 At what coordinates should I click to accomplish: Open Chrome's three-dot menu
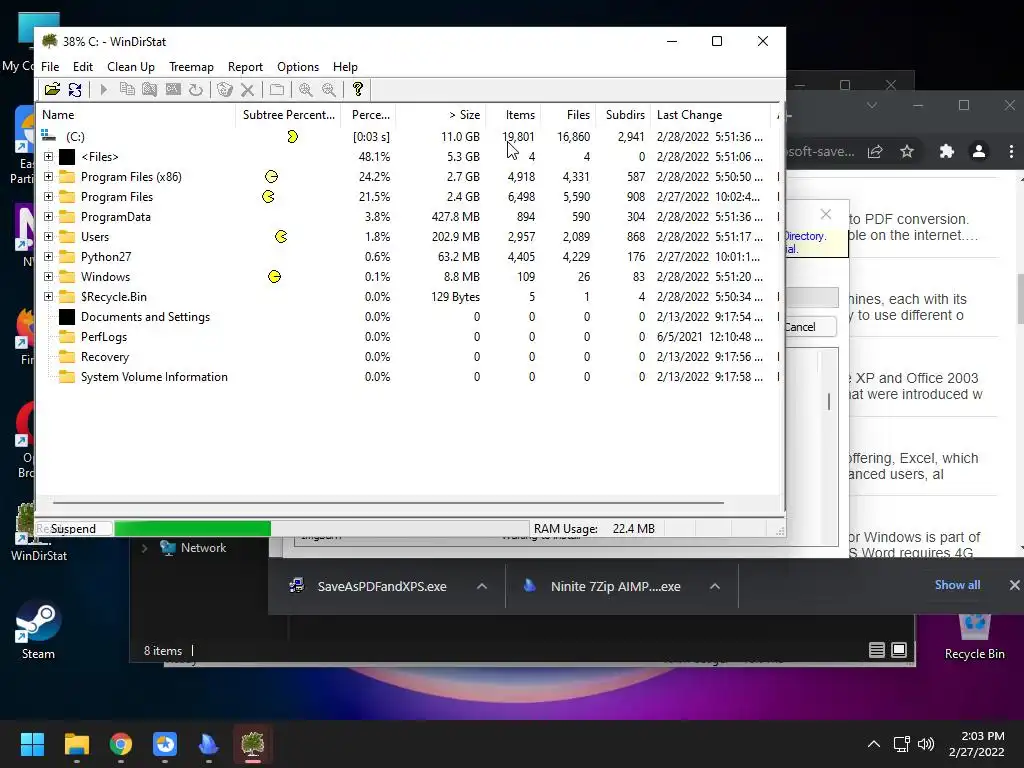[1011, 152]
